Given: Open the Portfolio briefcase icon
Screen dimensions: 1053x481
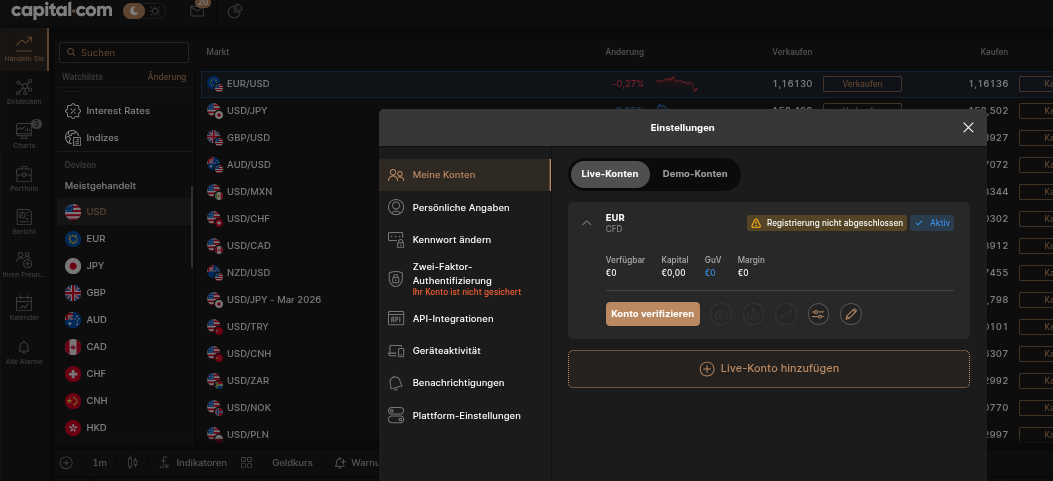Looking at the screenshot, I should pos(24,179).
